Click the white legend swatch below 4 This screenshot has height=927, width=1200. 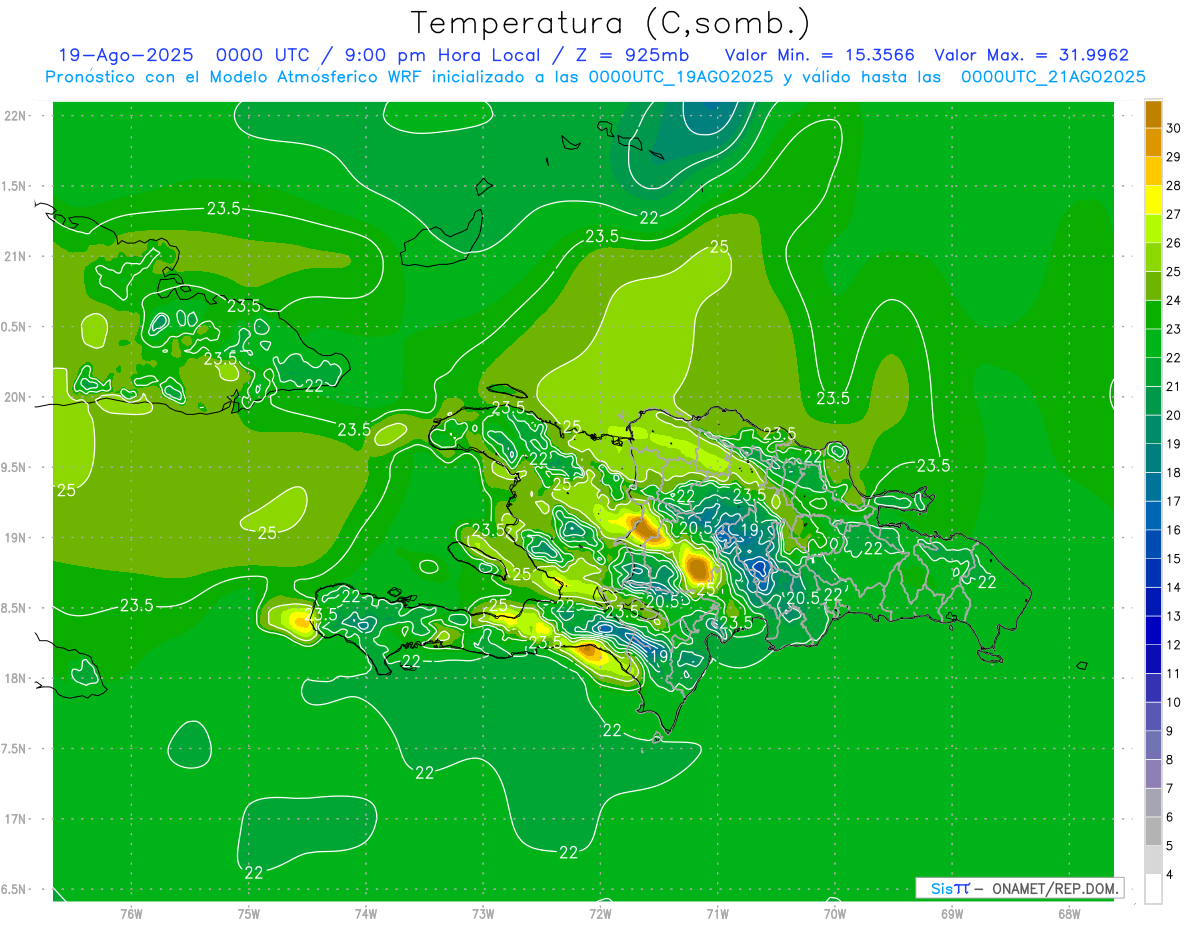tap(1153, 889)
